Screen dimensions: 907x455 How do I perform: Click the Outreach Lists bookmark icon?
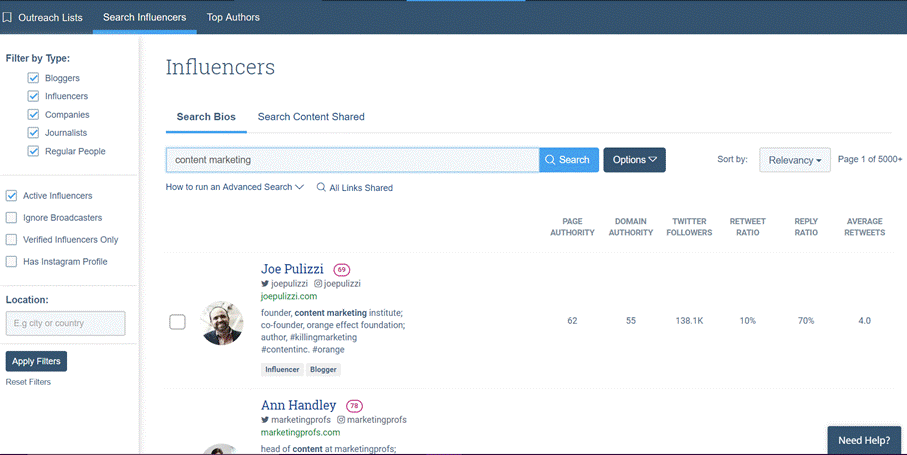(x=8, y=17)
